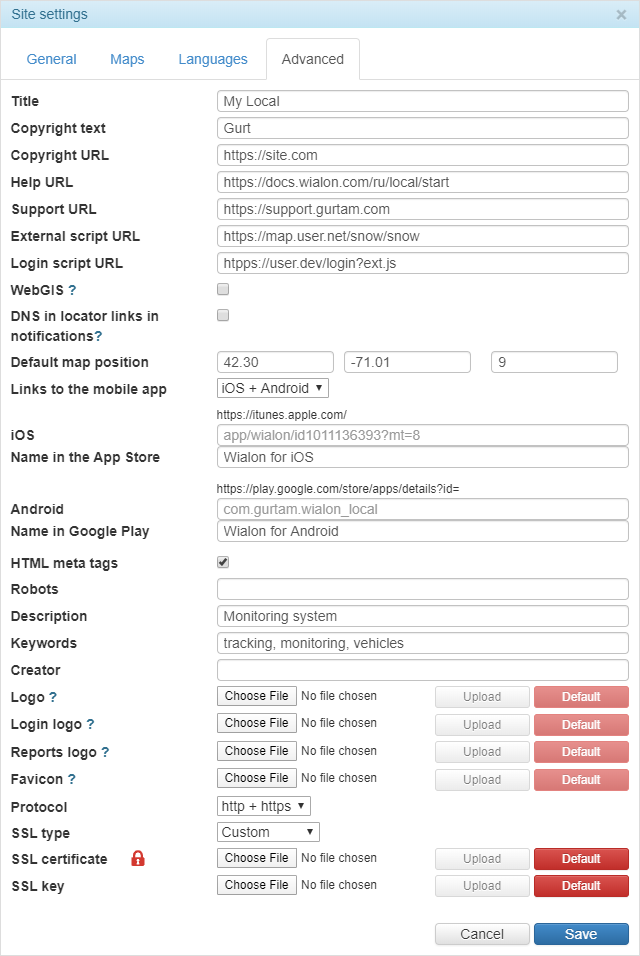
Task: Click the help icon next to WebGIS
Action: (x=72, y=290)
